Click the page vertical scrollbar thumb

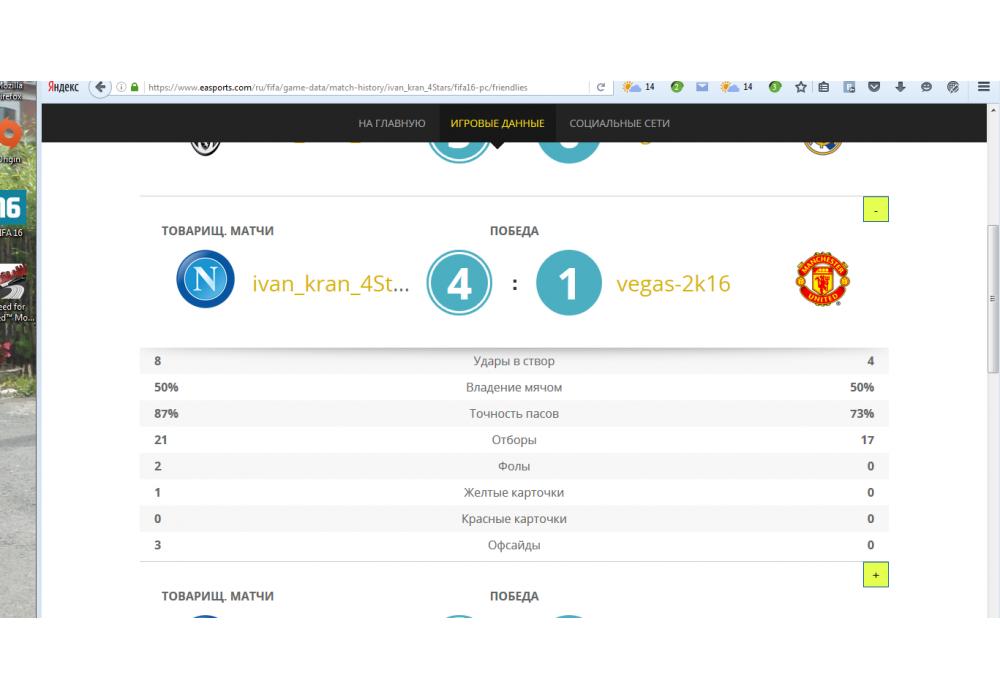pyautogui.click(x=992, y=298)
